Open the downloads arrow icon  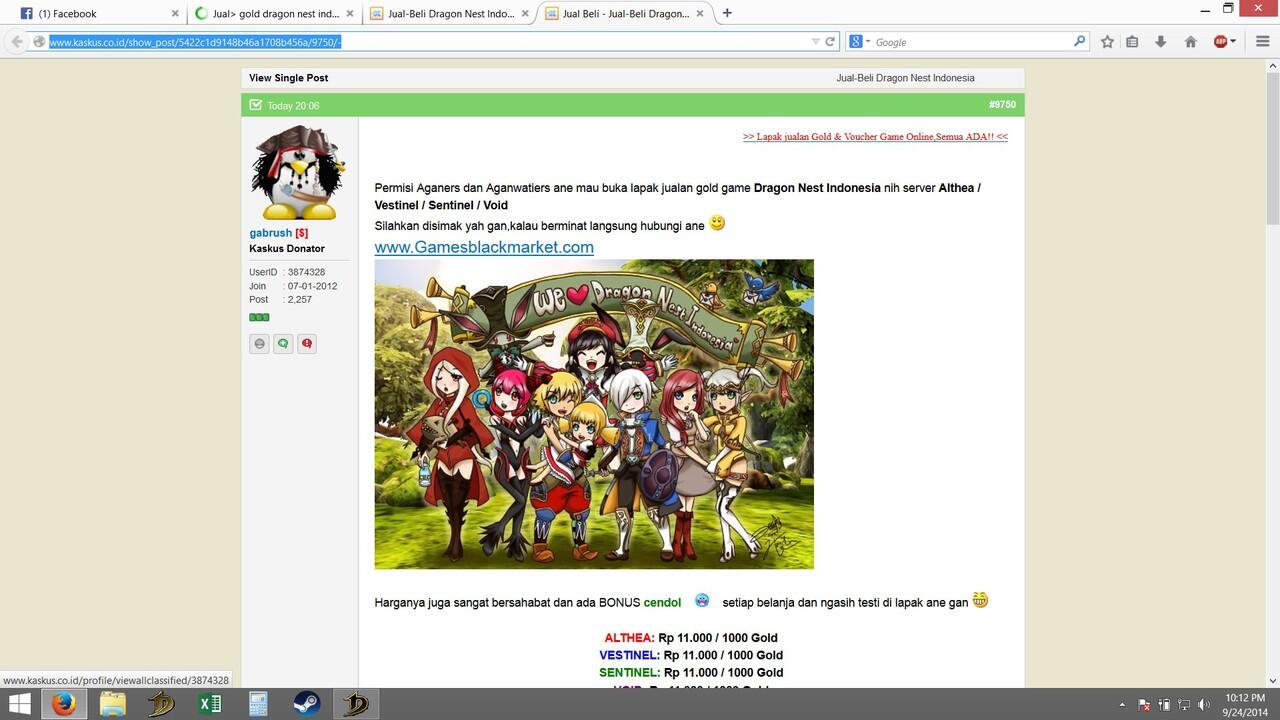coord(1160,42)
